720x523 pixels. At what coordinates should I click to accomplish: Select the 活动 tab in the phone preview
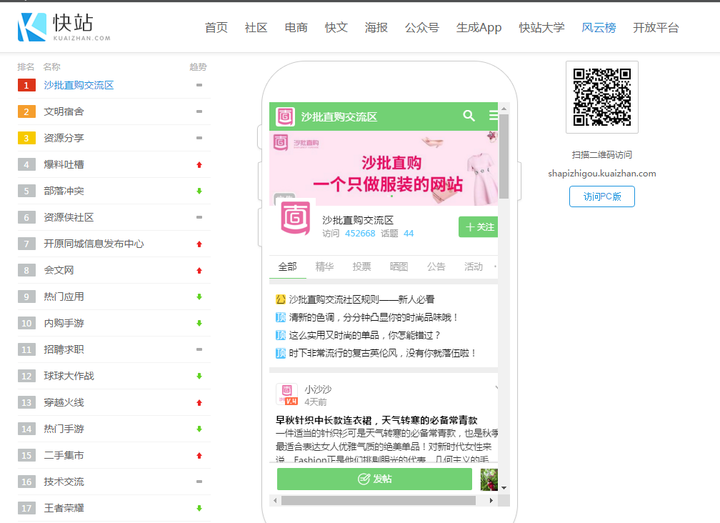473,267
